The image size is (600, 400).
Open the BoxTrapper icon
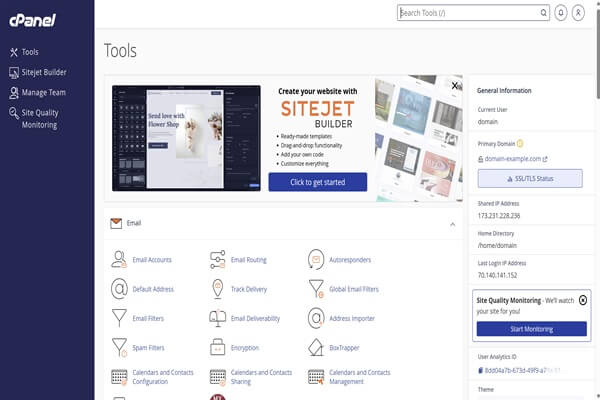tap(316, 347)
